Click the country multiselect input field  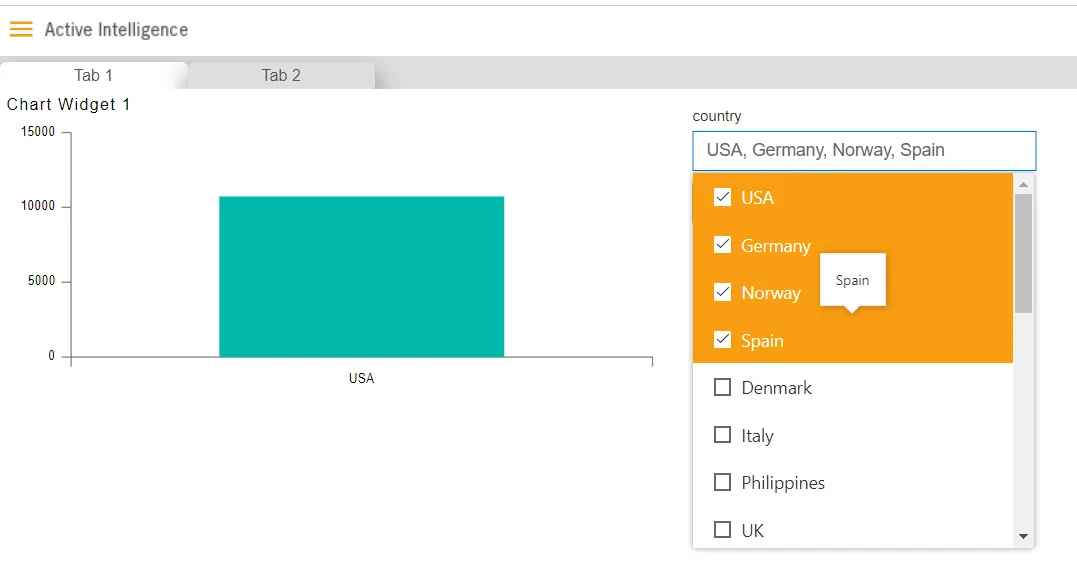point(864,150)
